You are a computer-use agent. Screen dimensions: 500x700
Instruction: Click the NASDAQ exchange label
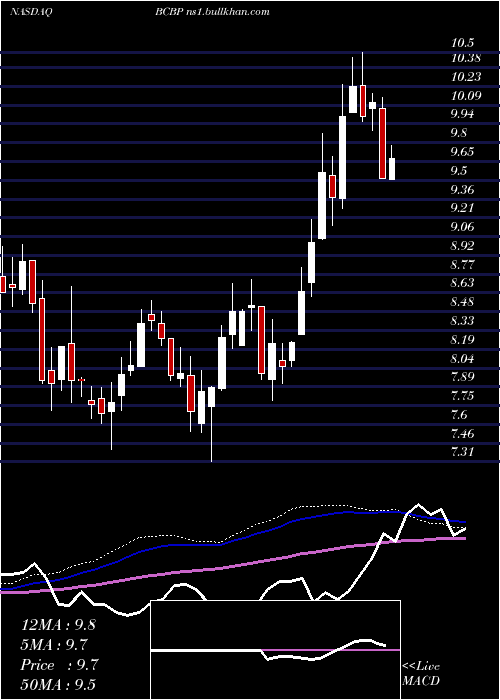pyautogui.click(x=31, y=12)
